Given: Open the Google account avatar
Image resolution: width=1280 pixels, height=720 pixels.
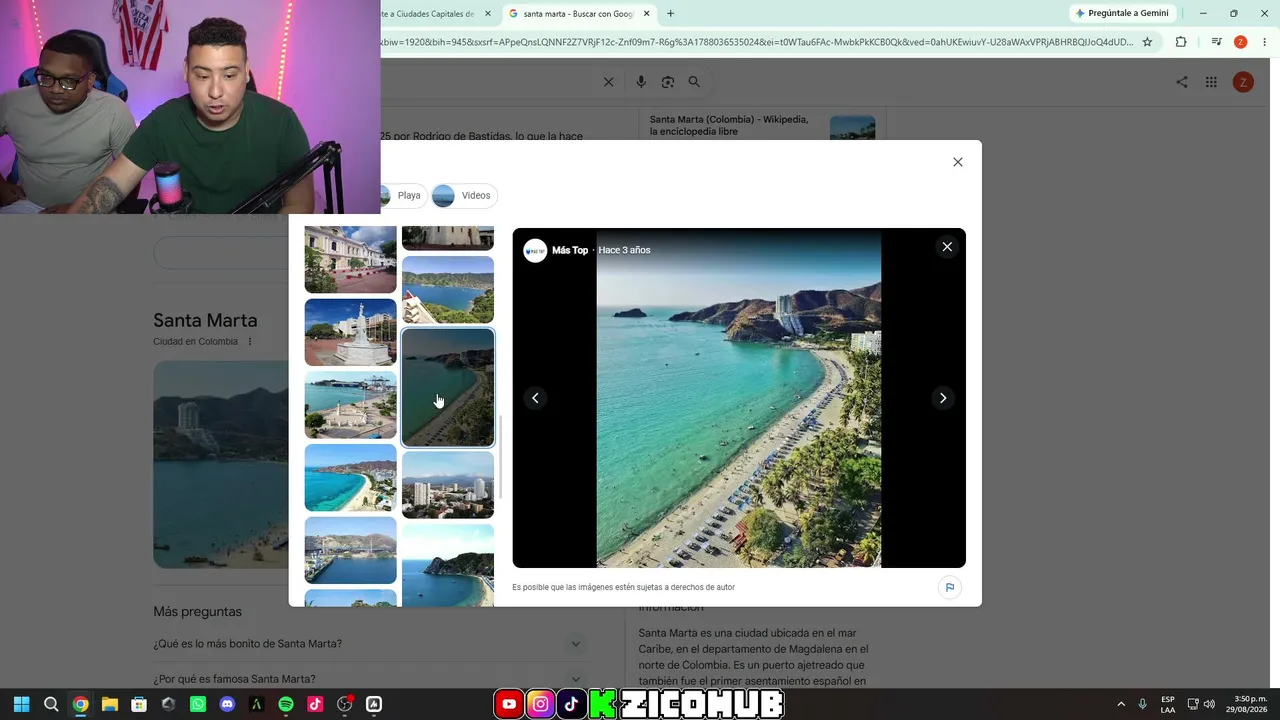Looking at the screenshot, I should click(x=1243, y=82).
